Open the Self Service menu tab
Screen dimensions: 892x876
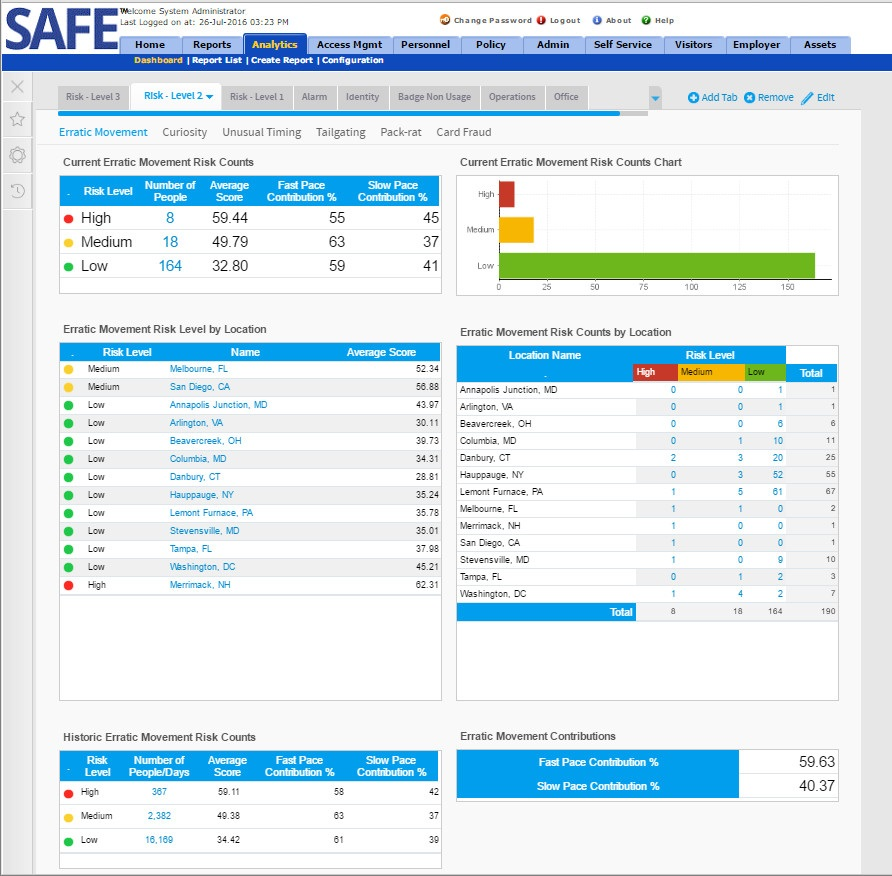623,44
